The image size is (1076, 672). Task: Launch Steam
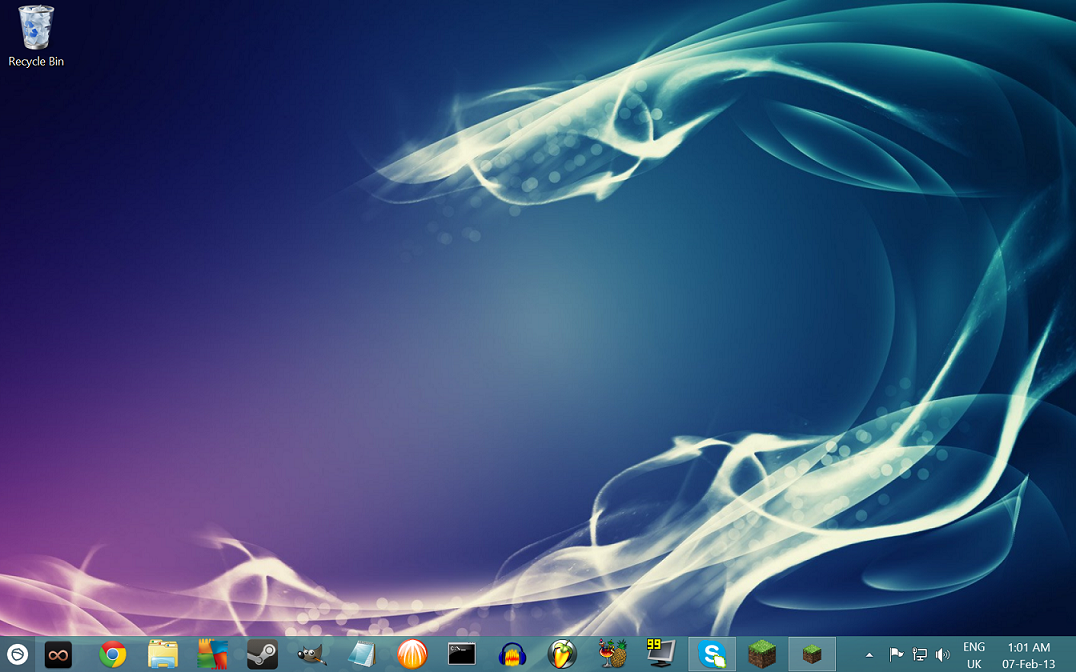point(262,655)
